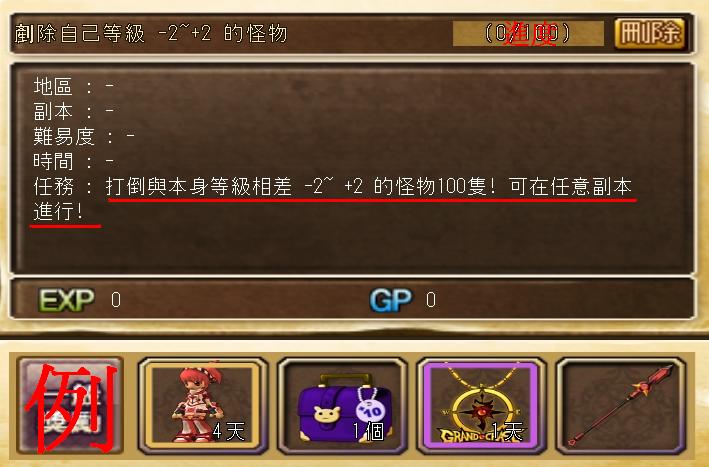This screenshot has width=709, height=467.
Task: Click the GP reward value 0
Action: [431, 300]
